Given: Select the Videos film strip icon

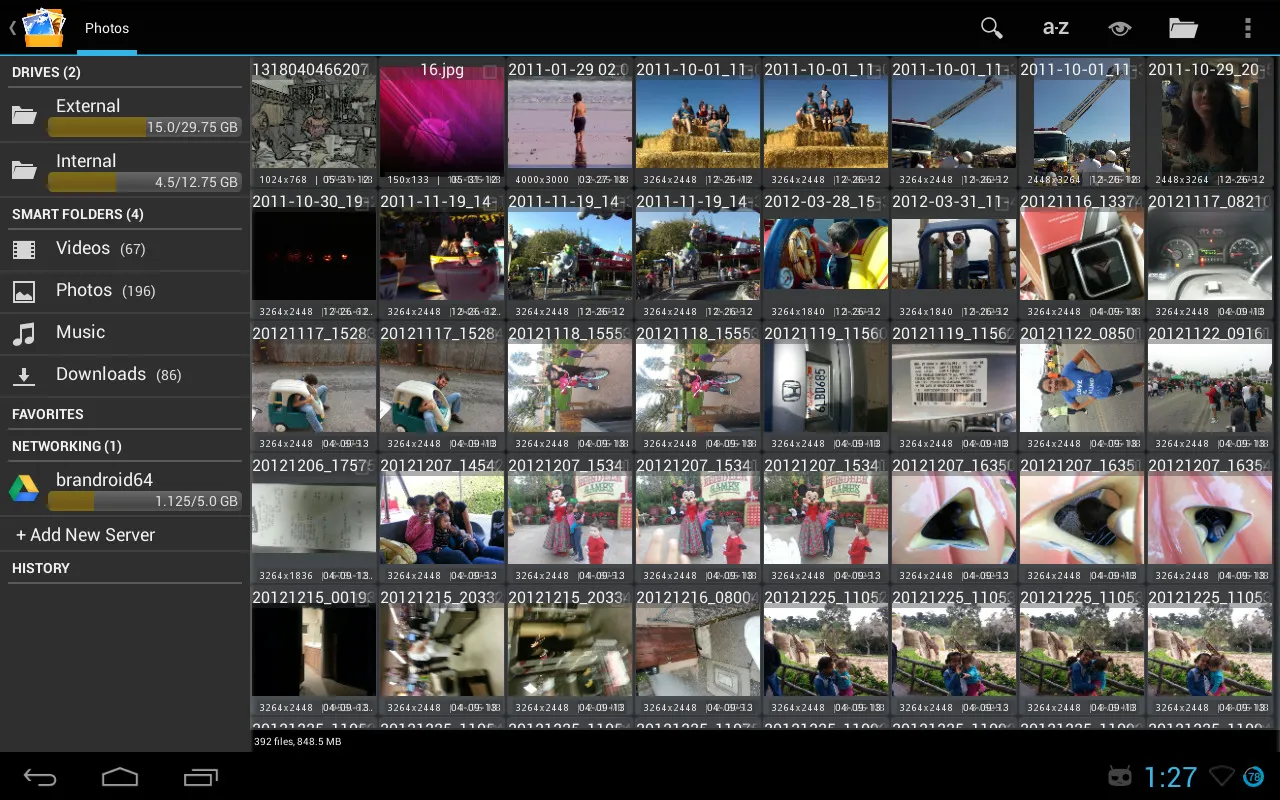Looking at the screenshot, I should point(23,248).
